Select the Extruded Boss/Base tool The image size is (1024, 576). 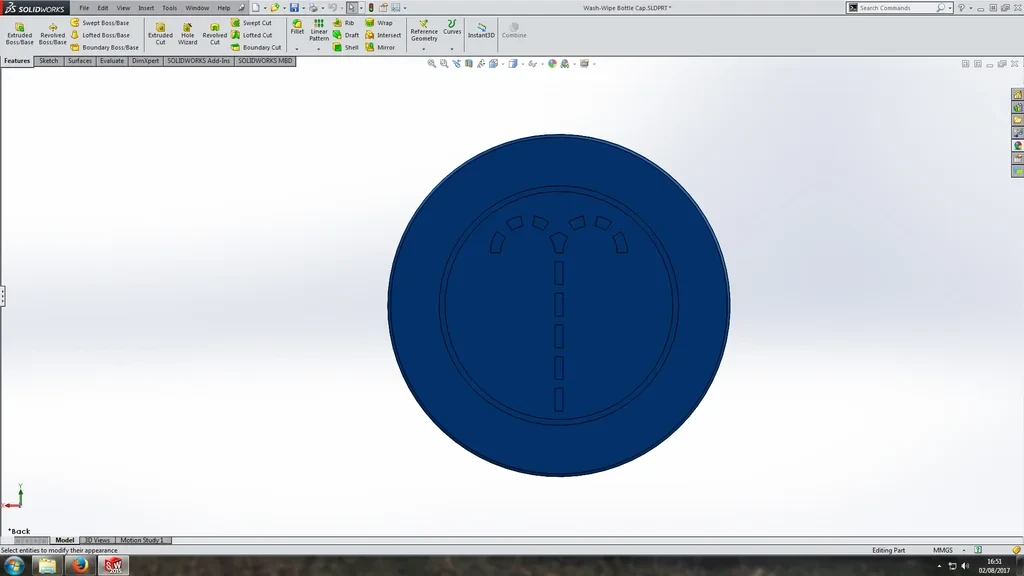pos(20,34)
